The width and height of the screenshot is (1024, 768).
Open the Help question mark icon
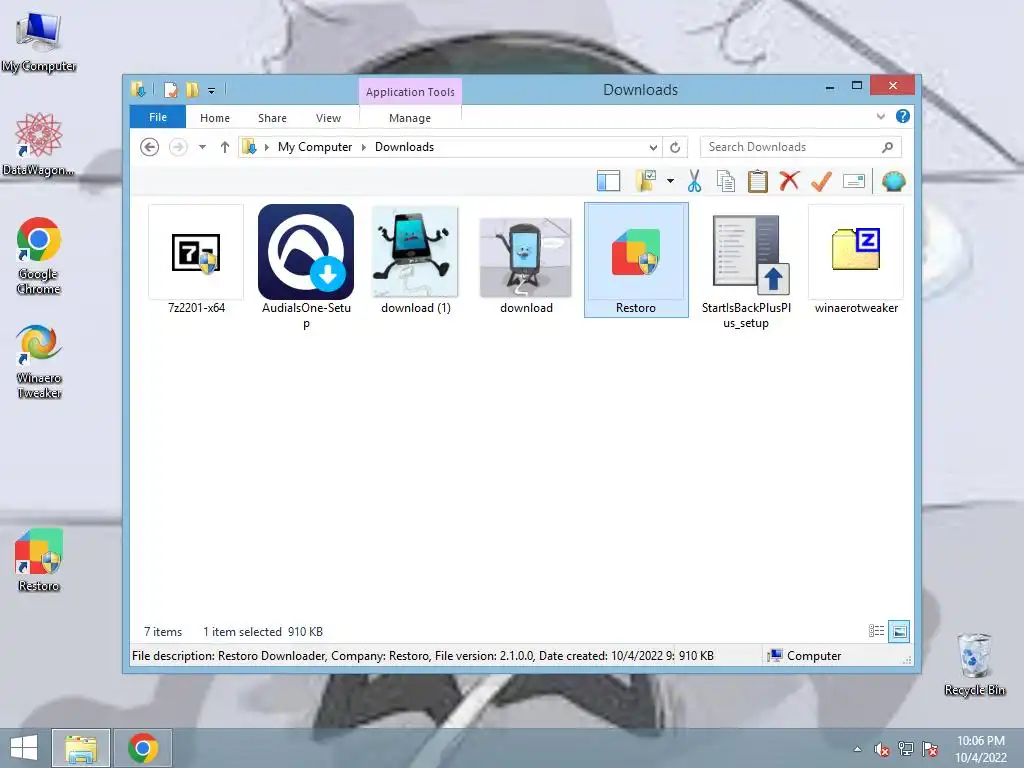coord(903,116)
